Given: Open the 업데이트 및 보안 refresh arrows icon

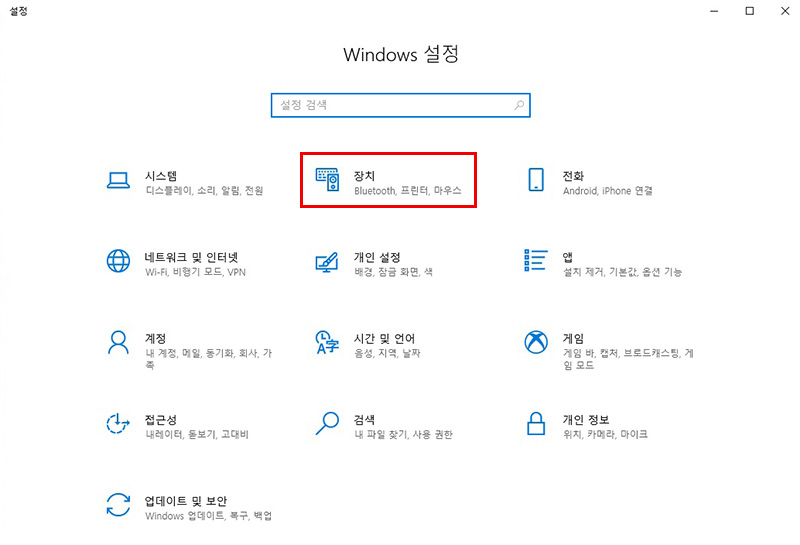Looking at the screenshot, I should (x=118, y=505).
